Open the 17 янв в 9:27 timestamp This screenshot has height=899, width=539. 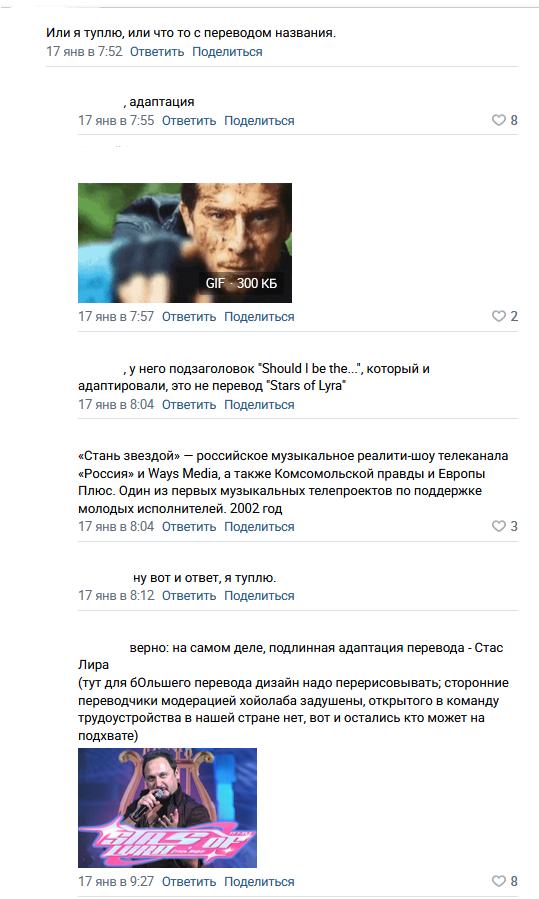click(116, 881)
